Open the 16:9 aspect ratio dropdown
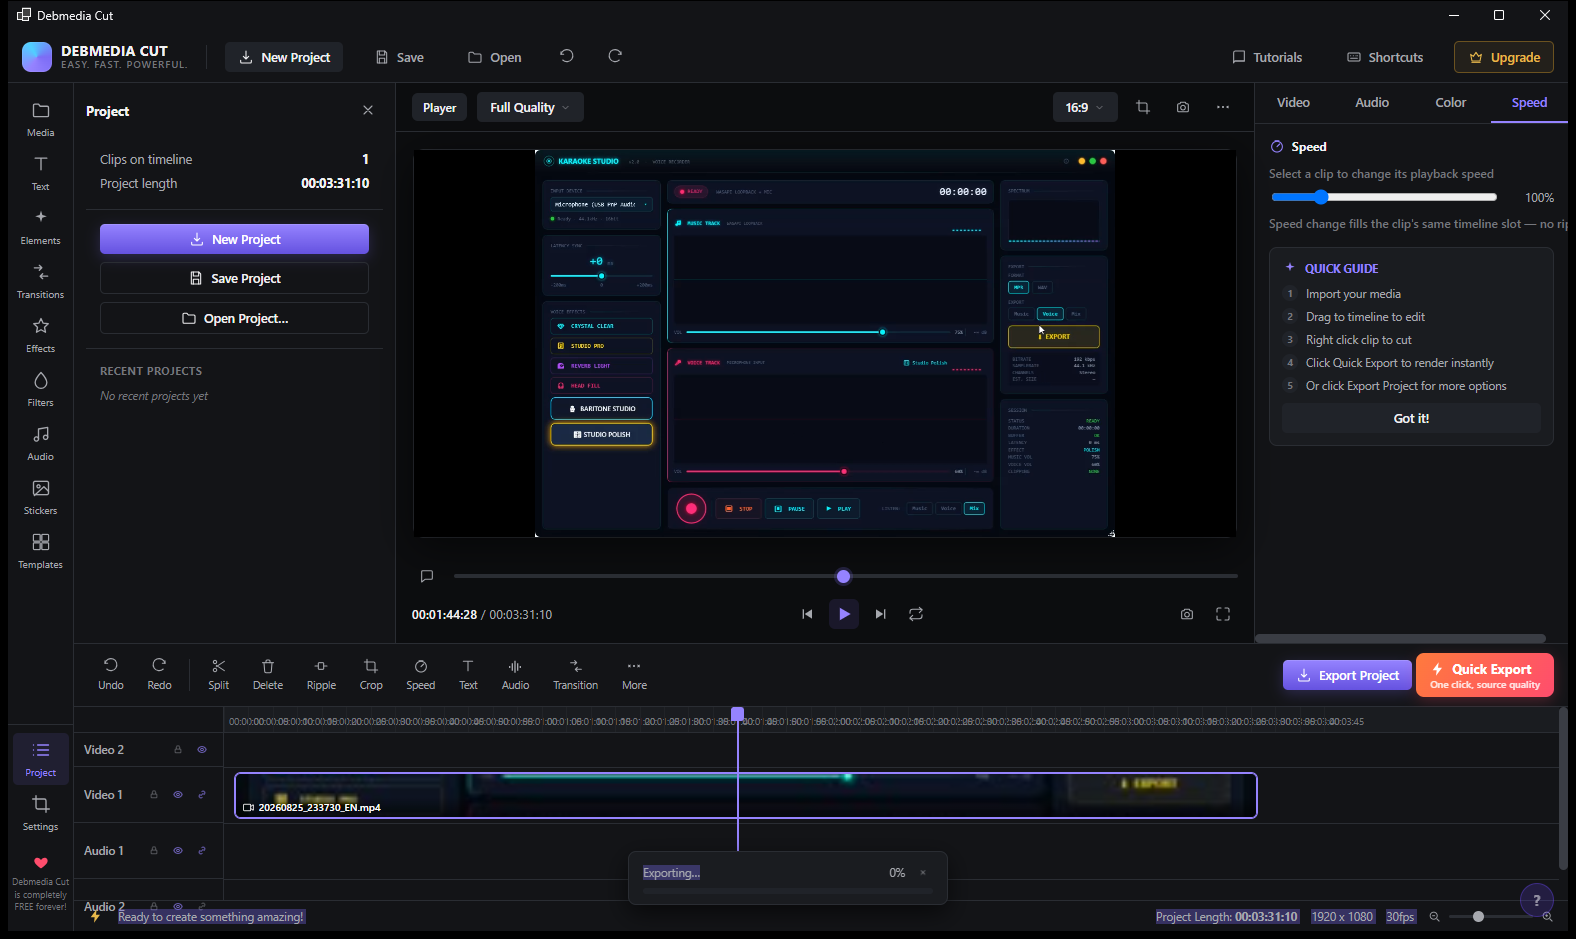The height and width of the screenshot is (939, 1576). point(1085,107)
